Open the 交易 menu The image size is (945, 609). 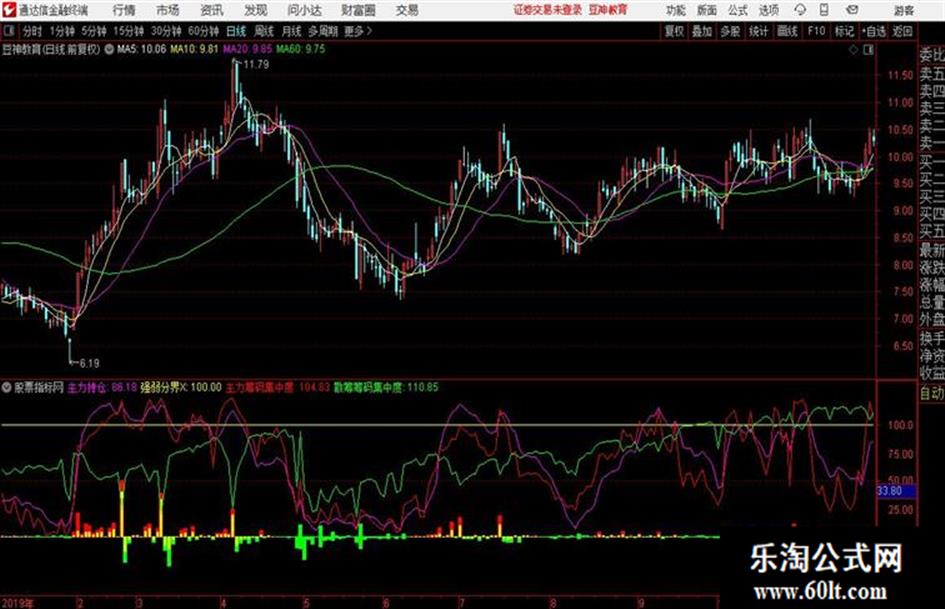[407, 10]
